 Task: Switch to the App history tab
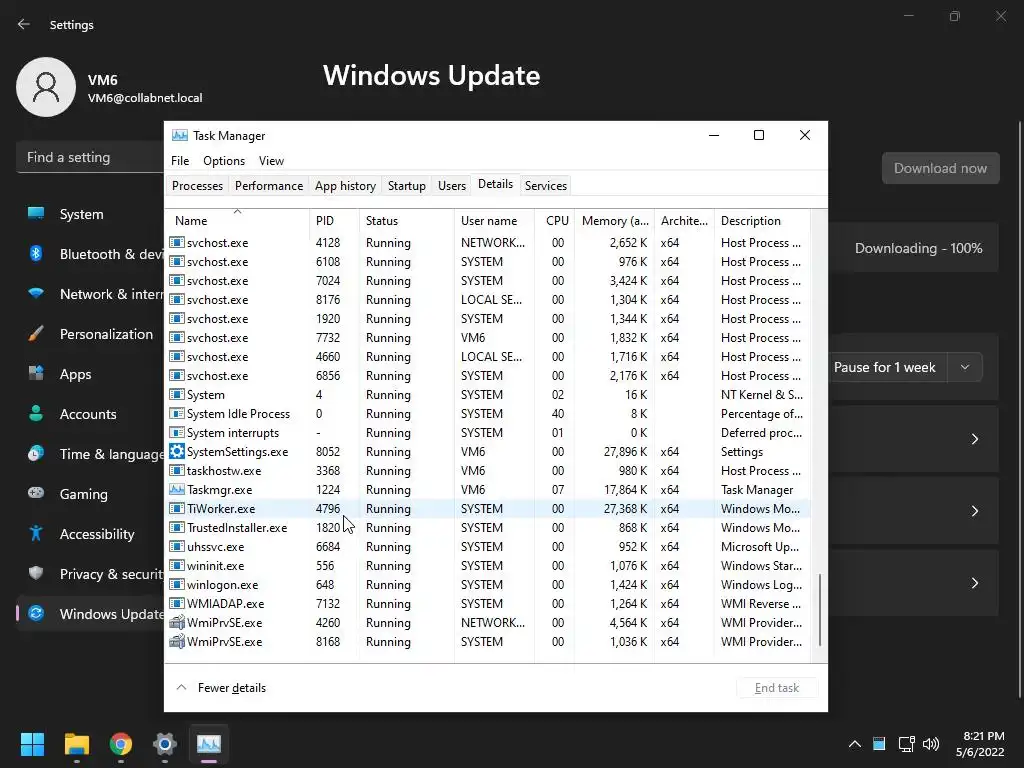[x=345, y=185]
